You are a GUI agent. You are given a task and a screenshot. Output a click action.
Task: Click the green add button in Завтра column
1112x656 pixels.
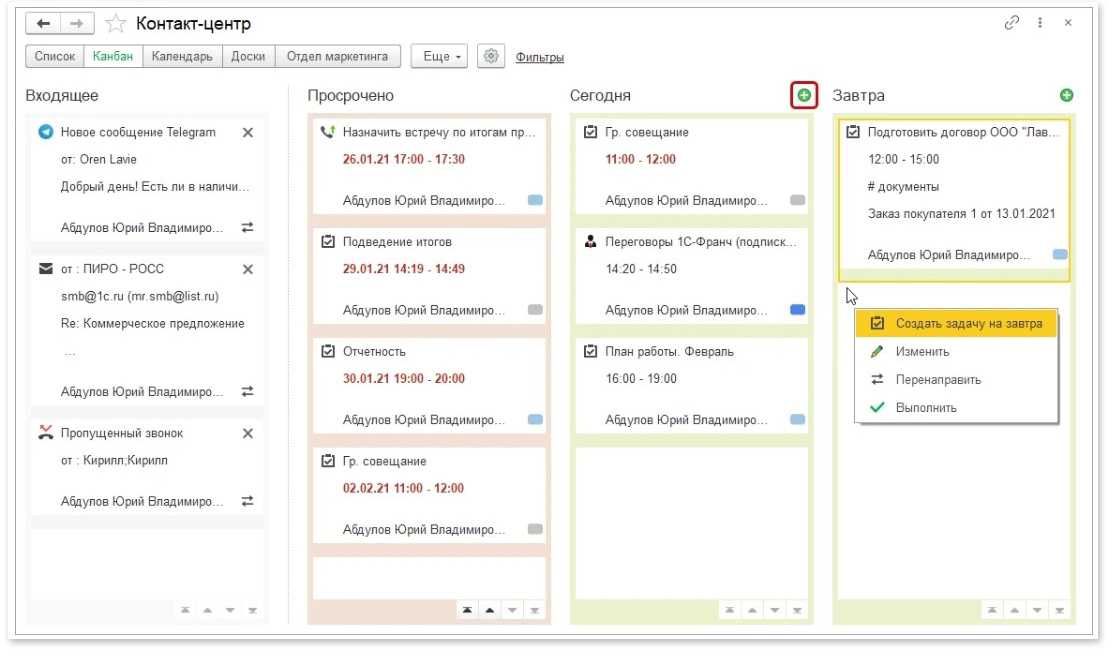1066,96
